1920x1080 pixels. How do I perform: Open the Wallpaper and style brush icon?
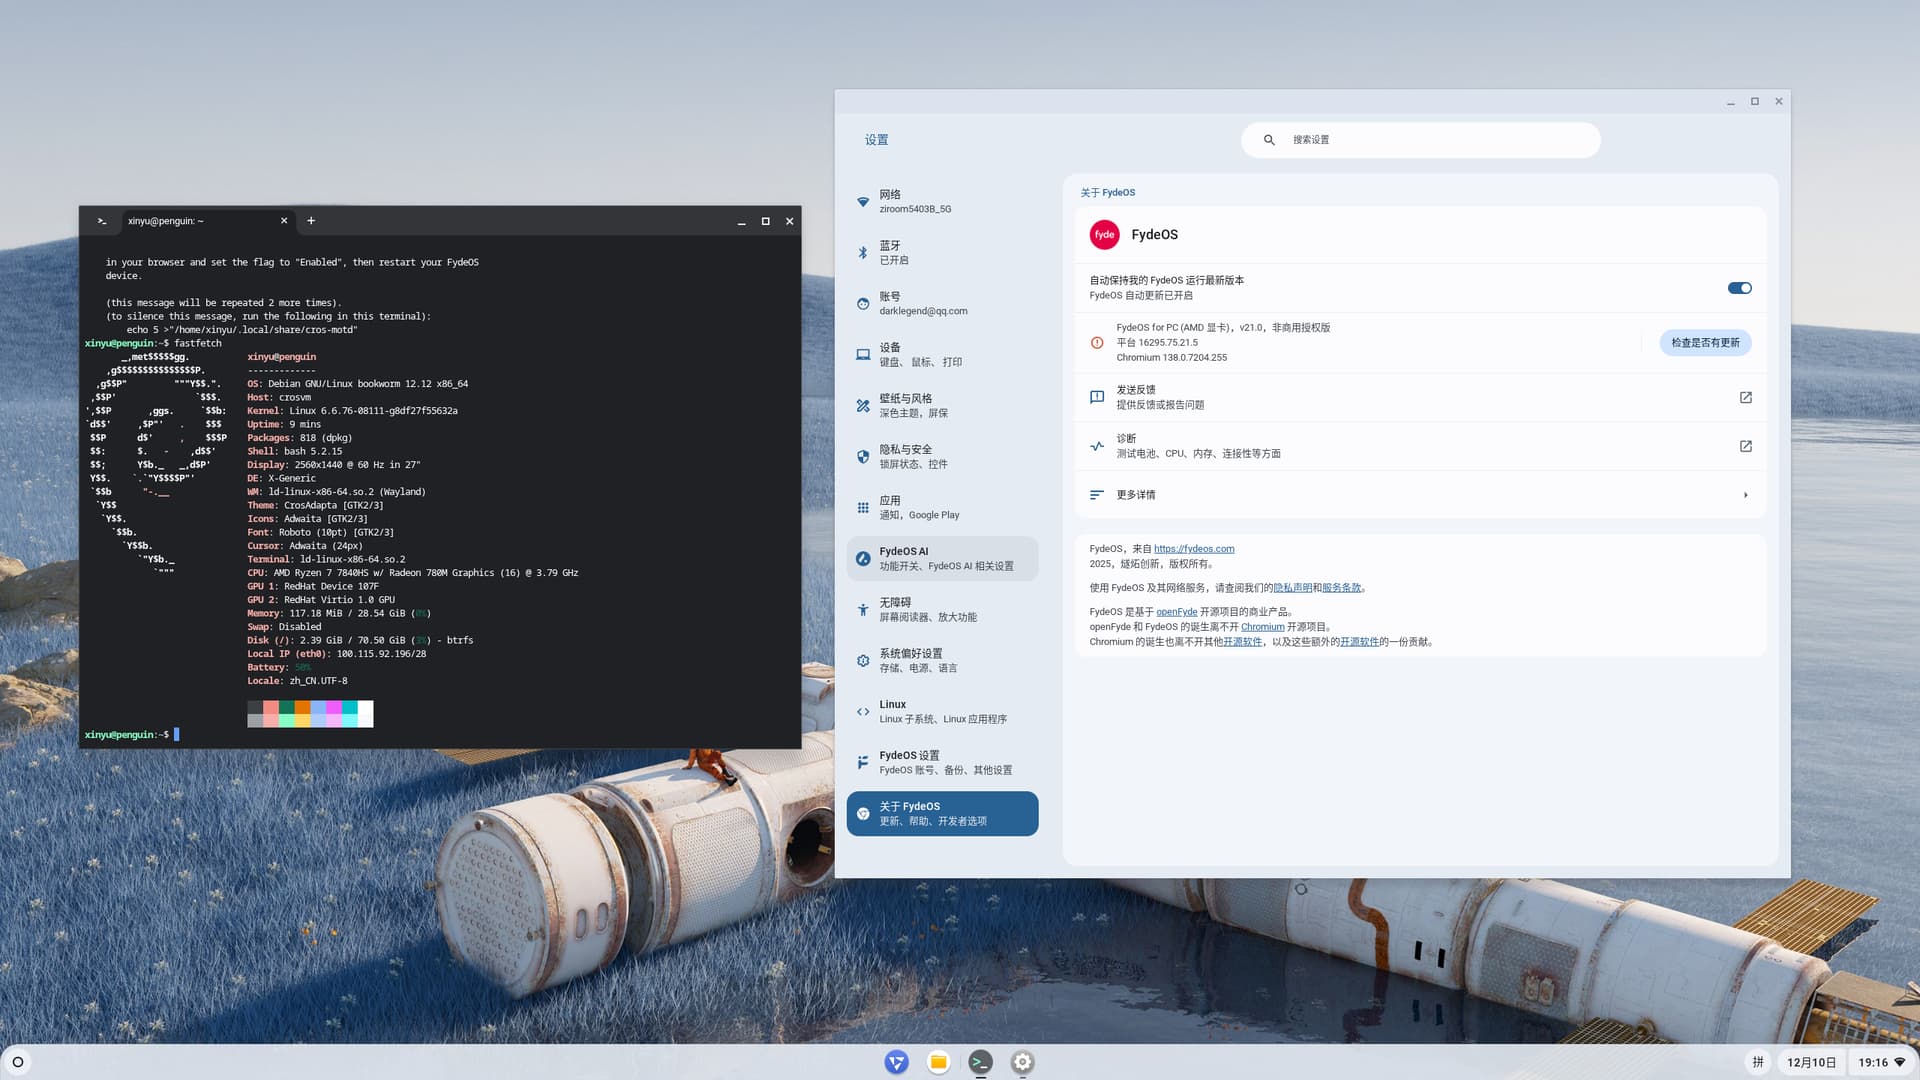coord(863,406)
